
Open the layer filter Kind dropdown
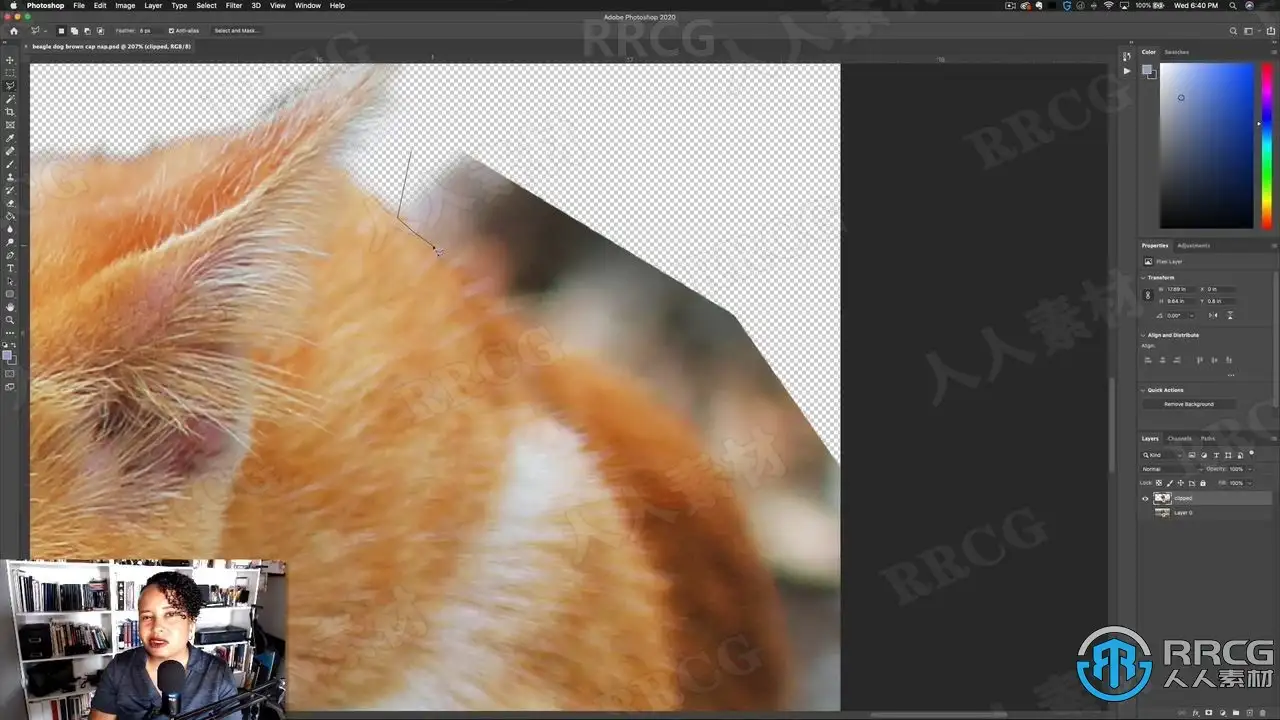click(1162, 455)
